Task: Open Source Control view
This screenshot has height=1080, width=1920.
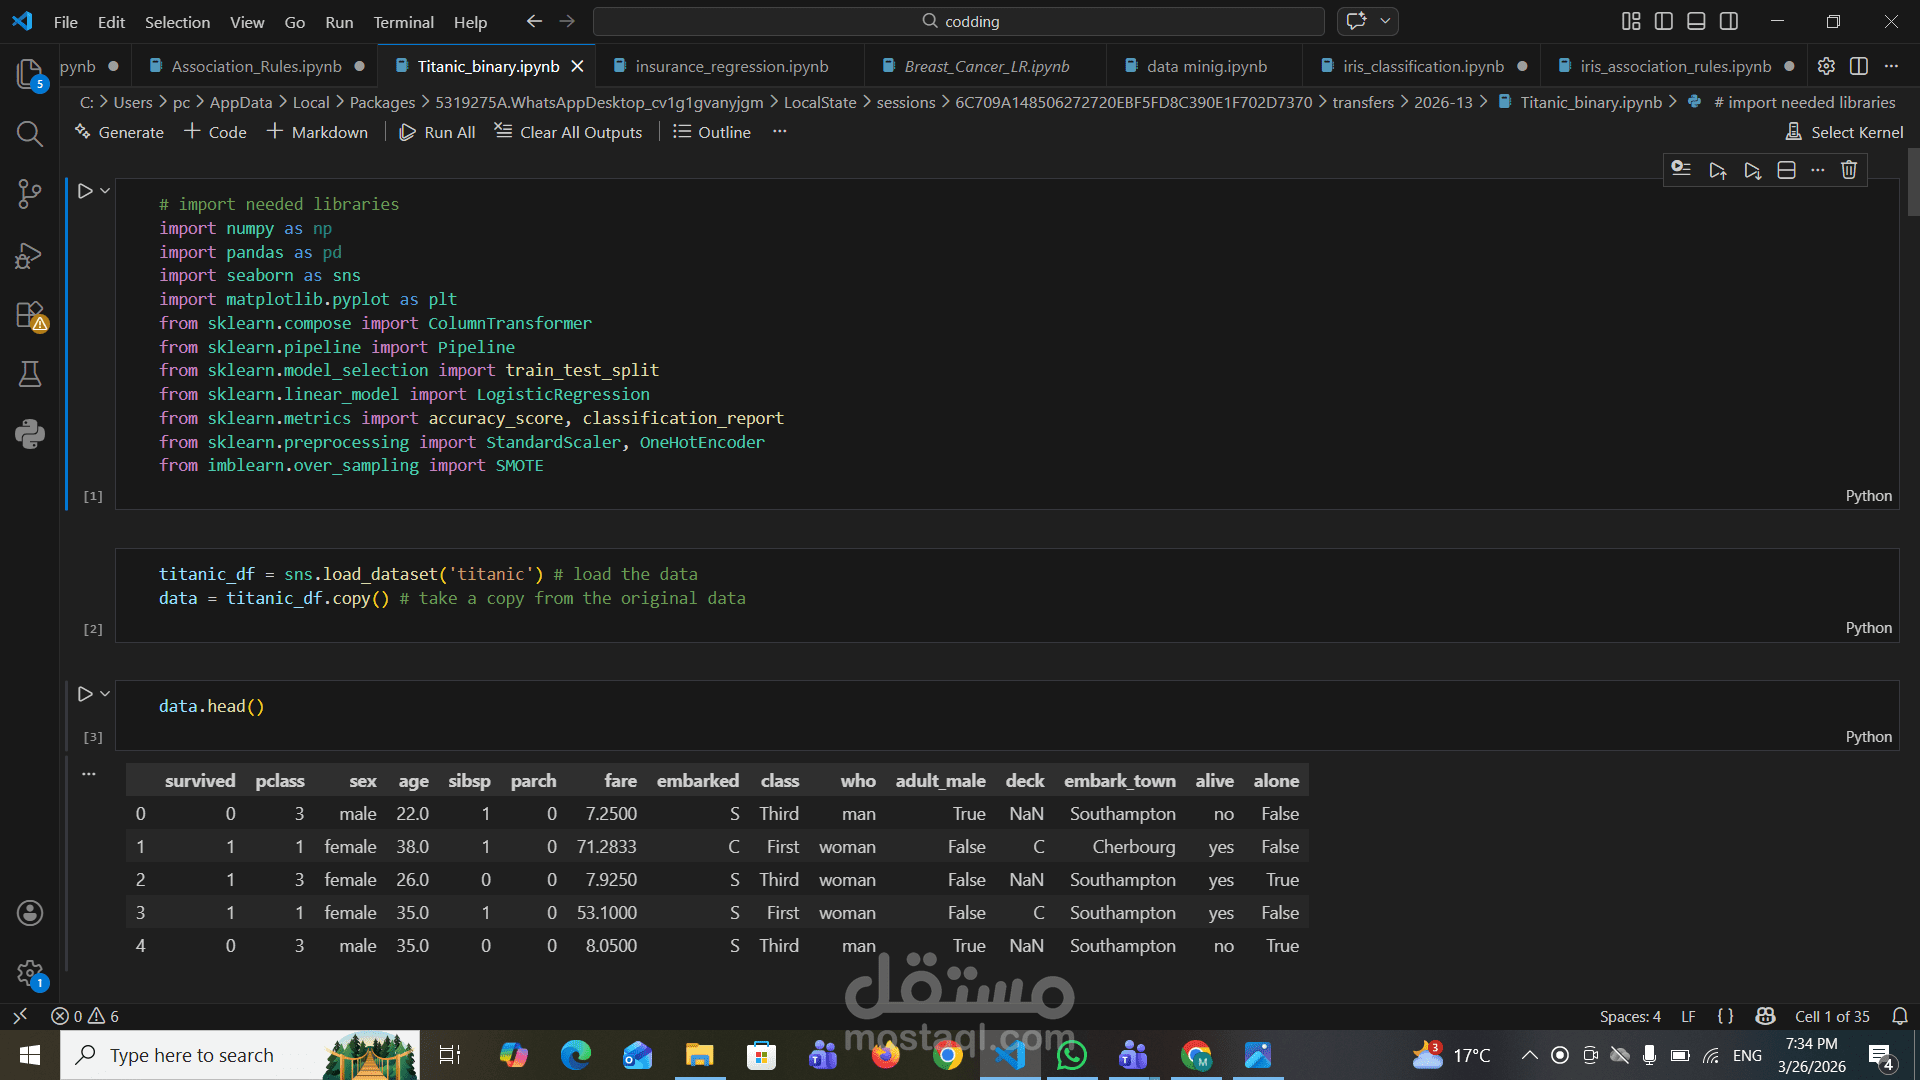Action: pos(29,194)
